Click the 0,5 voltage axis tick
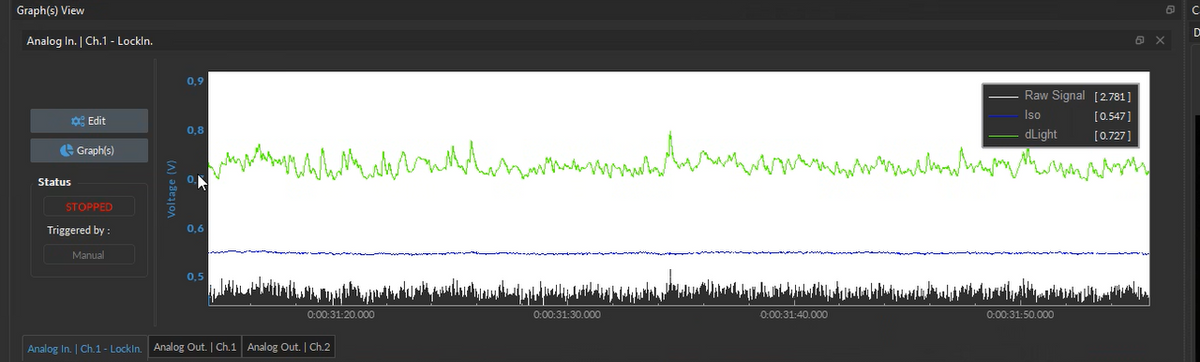 coord(195,277)
